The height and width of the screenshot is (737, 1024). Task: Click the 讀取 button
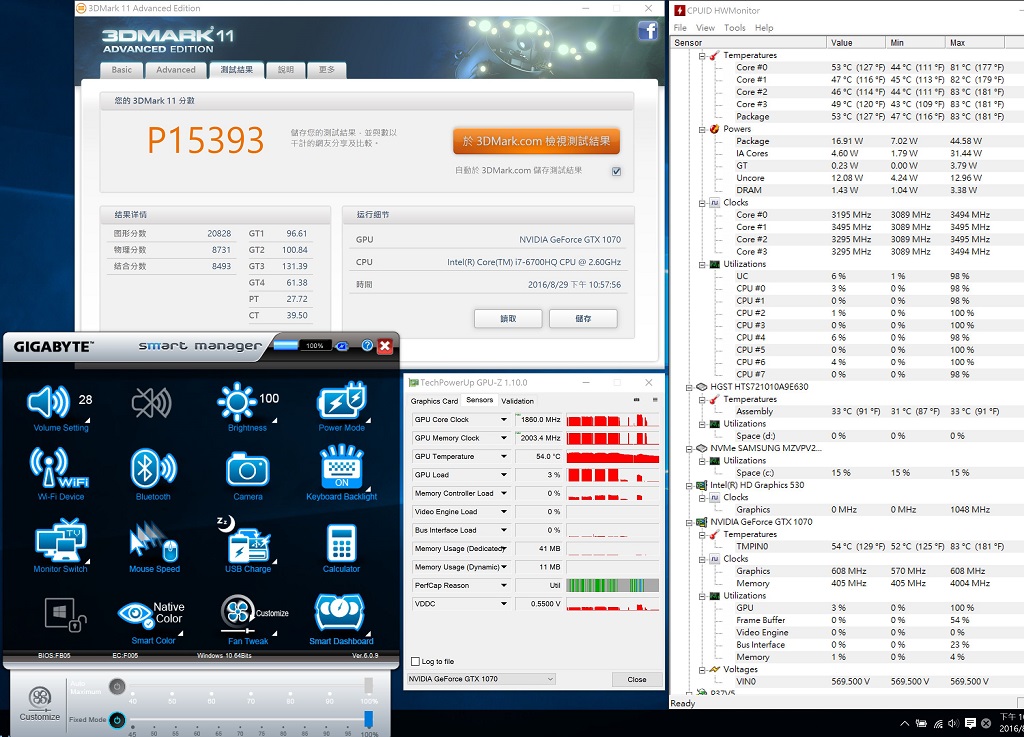click(508, 319)
